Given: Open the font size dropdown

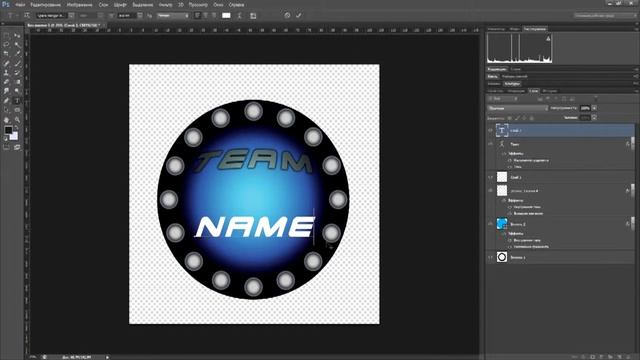Looking at the screenshot, I should (140, 16).
